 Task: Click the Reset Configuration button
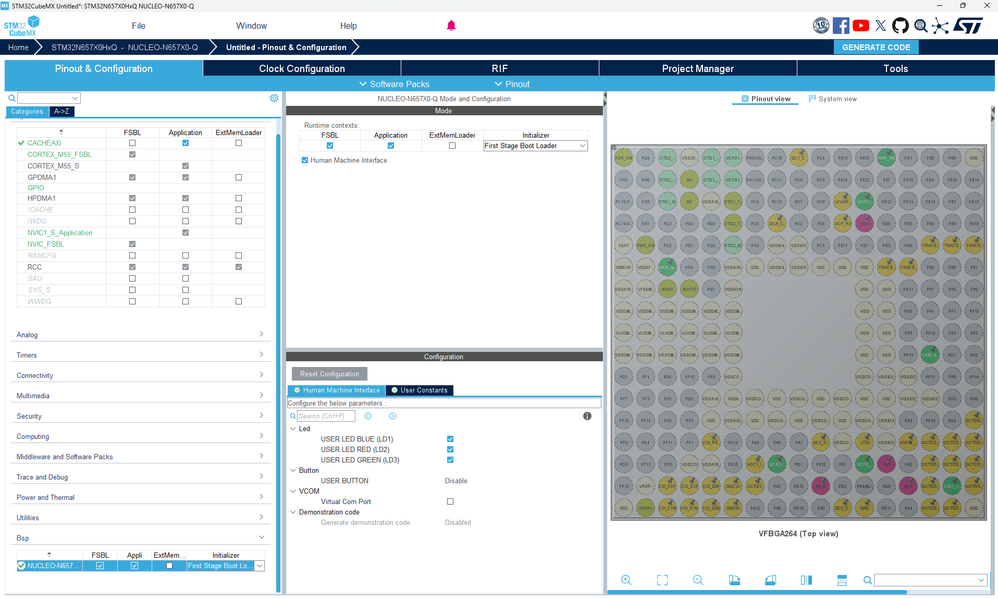(330, 374)
